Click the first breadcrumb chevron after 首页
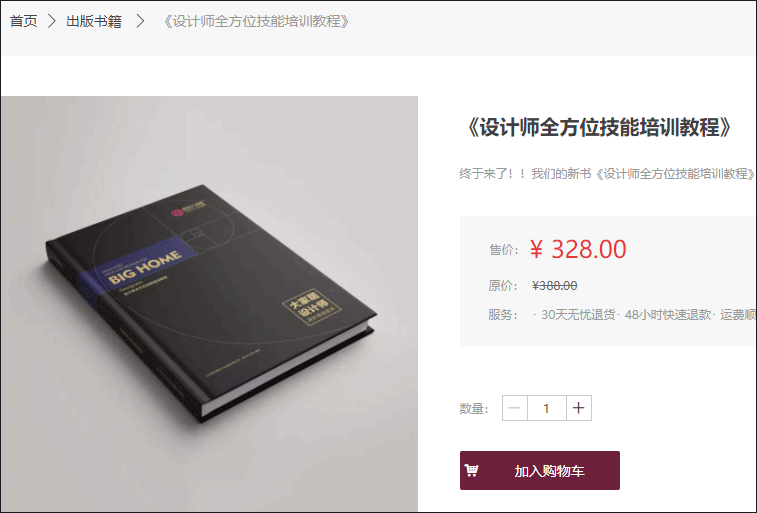 point(52,21)
